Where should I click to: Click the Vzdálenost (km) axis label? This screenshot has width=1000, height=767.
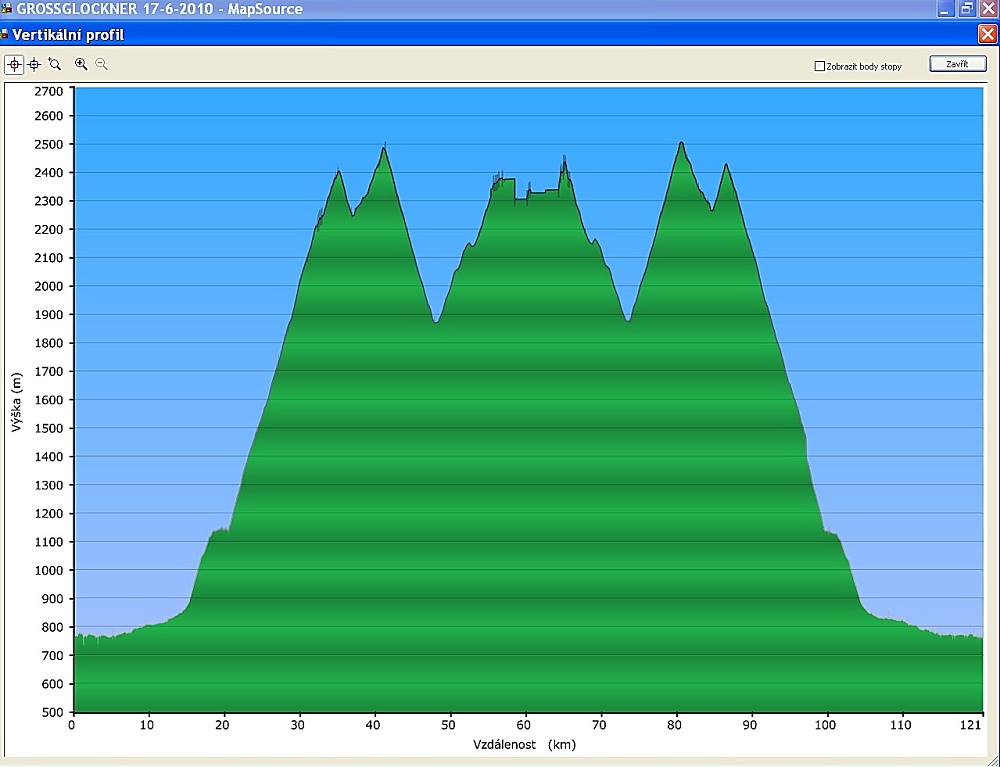coord(524,745)
